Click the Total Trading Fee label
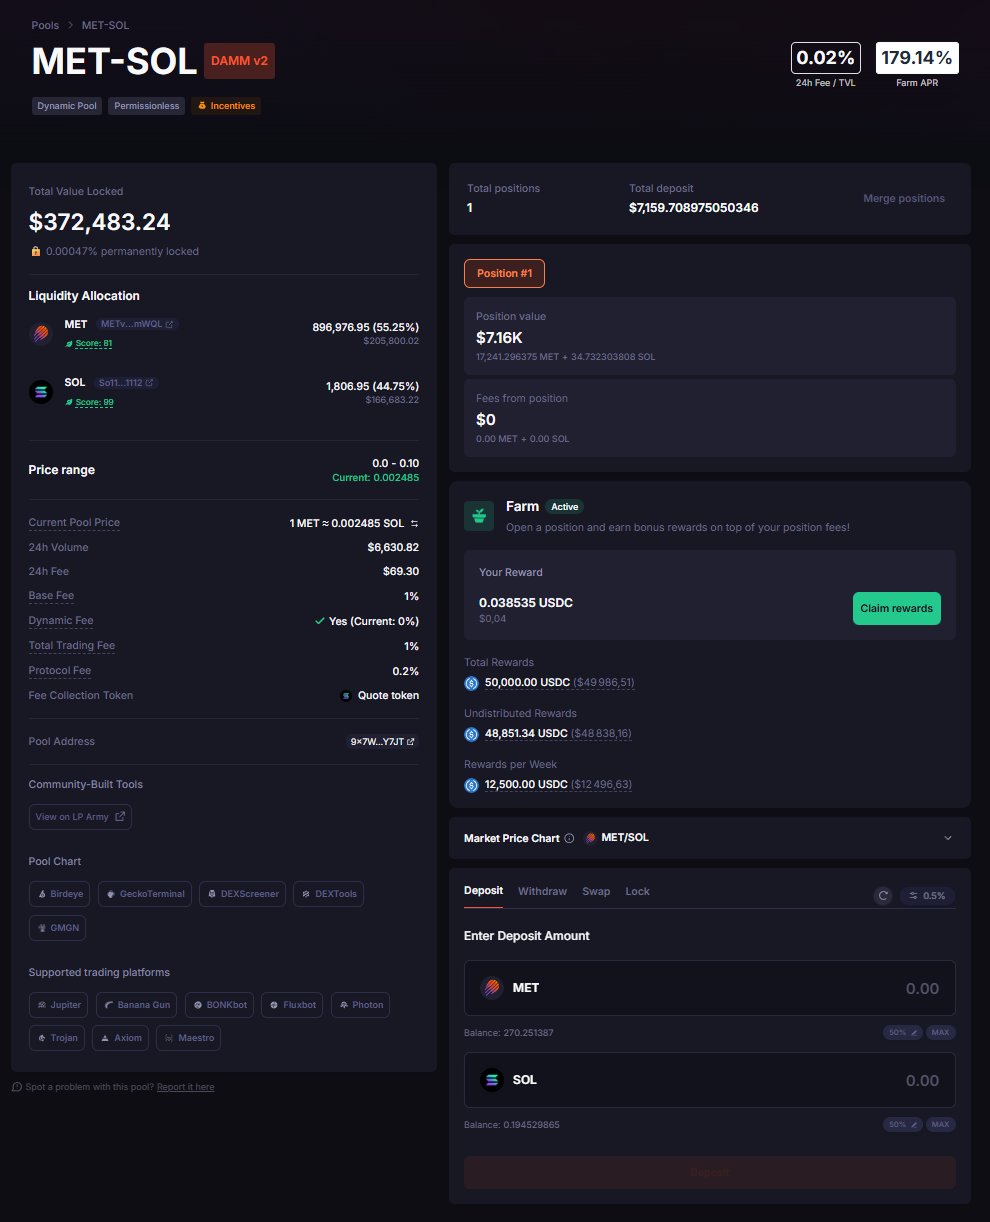Screen dimensions: 990x1222 [x=72, y=646]
